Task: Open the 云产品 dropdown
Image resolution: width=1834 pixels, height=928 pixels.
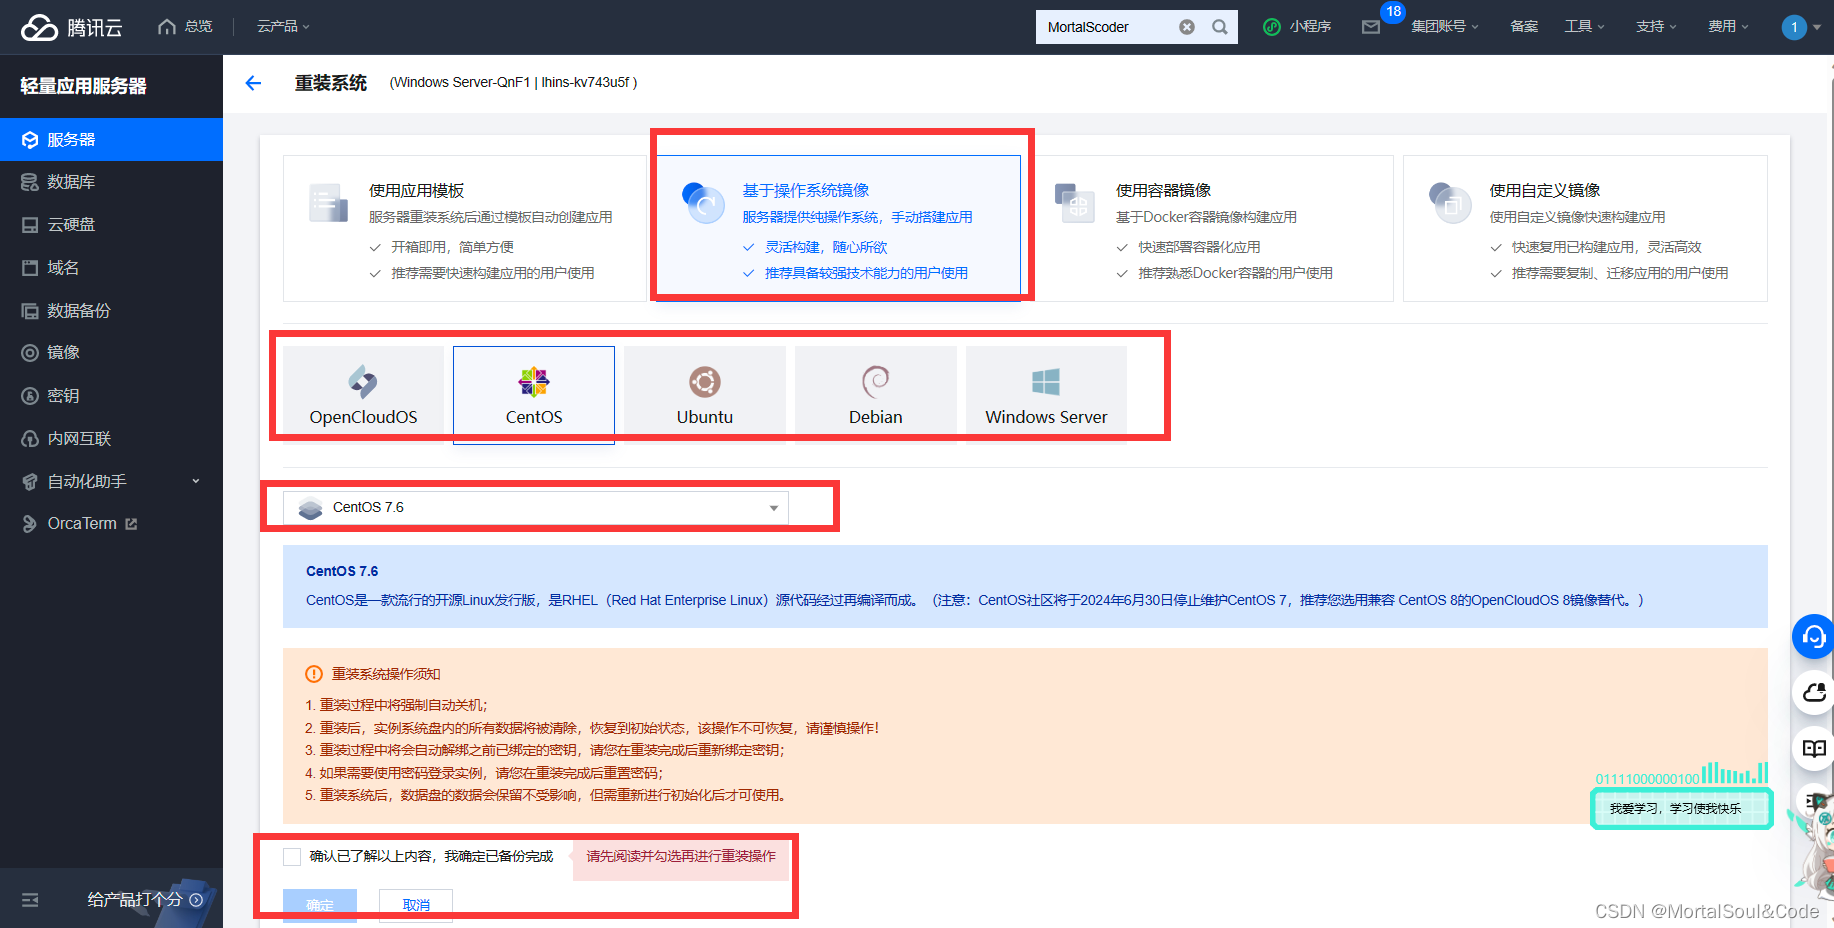Action: [283, 27]
